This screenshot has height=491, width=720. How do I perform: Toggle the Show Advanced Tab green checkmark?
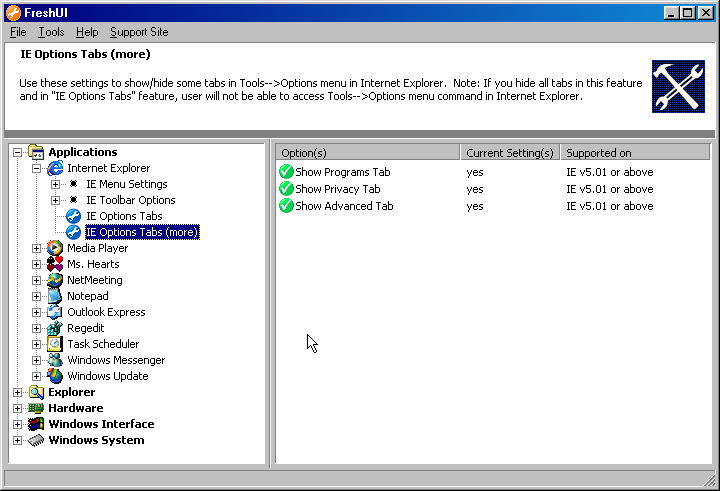286,206
